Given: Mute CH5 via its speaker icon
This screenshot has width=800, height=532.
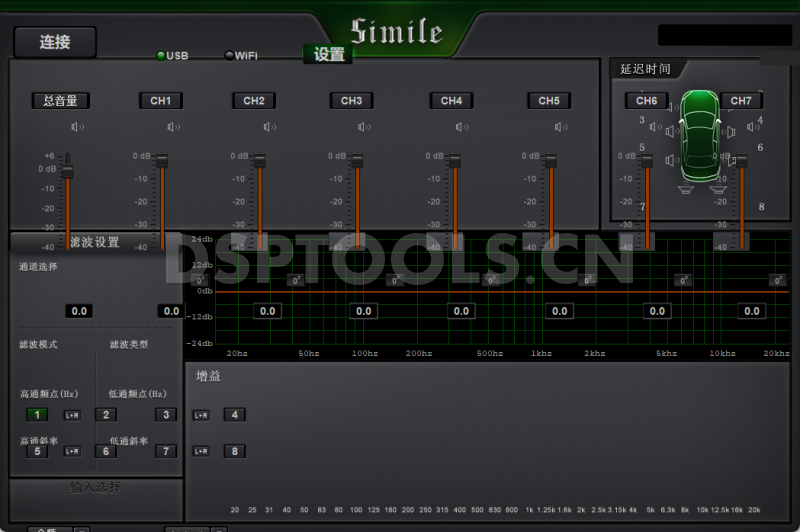Looking at the screenshot, I should [x=559, y=127].
